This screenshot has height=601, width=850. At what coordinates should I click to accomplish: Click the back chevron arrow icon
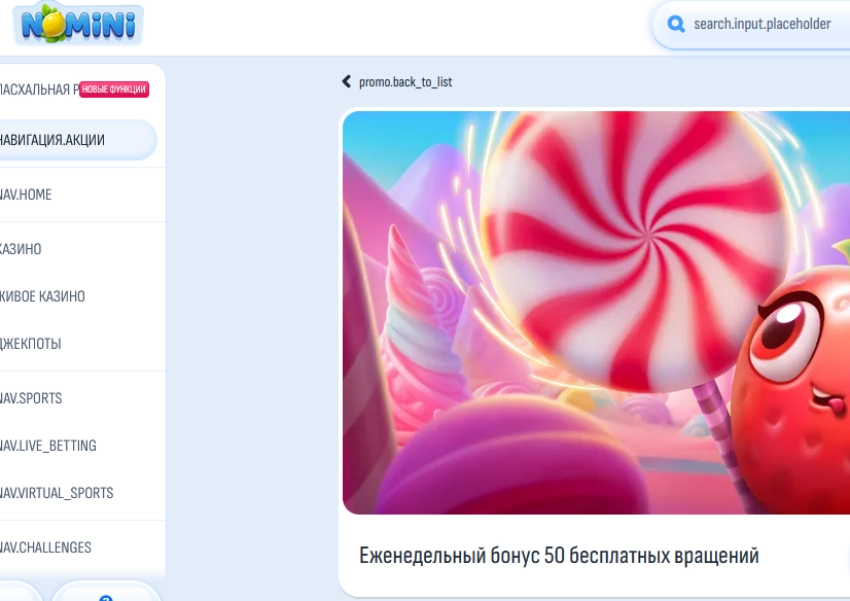[346, 81]
